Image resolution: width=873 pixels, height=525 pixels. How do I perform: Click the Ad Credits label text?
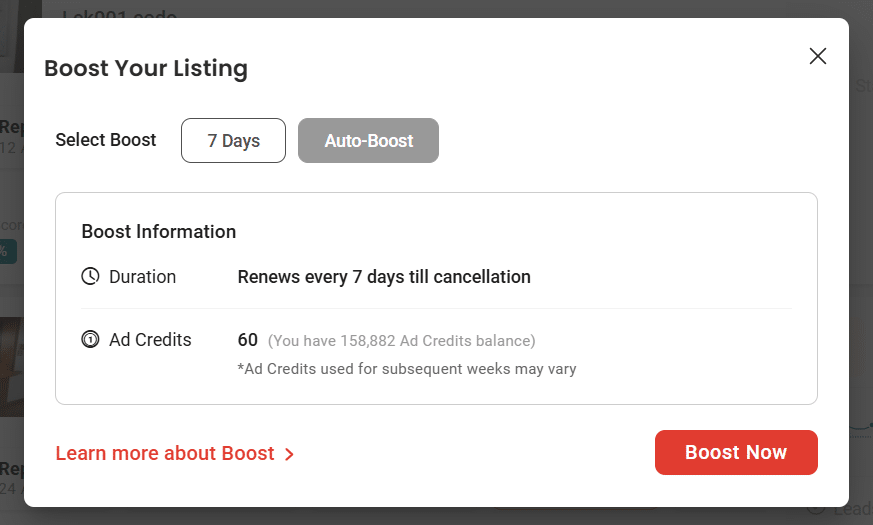[150, 340]
